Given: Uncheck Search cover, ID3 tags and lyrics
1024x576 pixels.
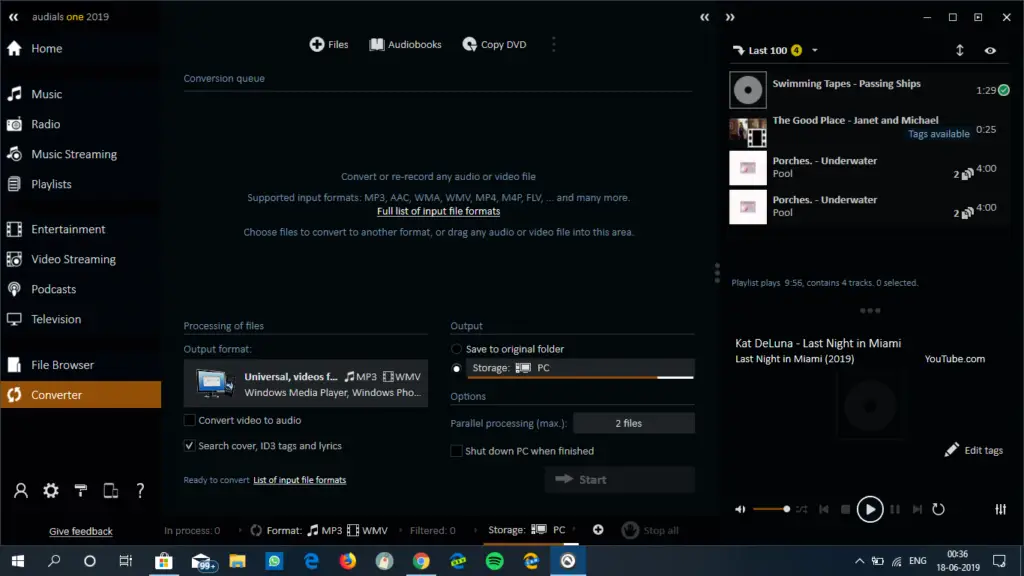Looking at the screenshot, I should tap(189, 445).
